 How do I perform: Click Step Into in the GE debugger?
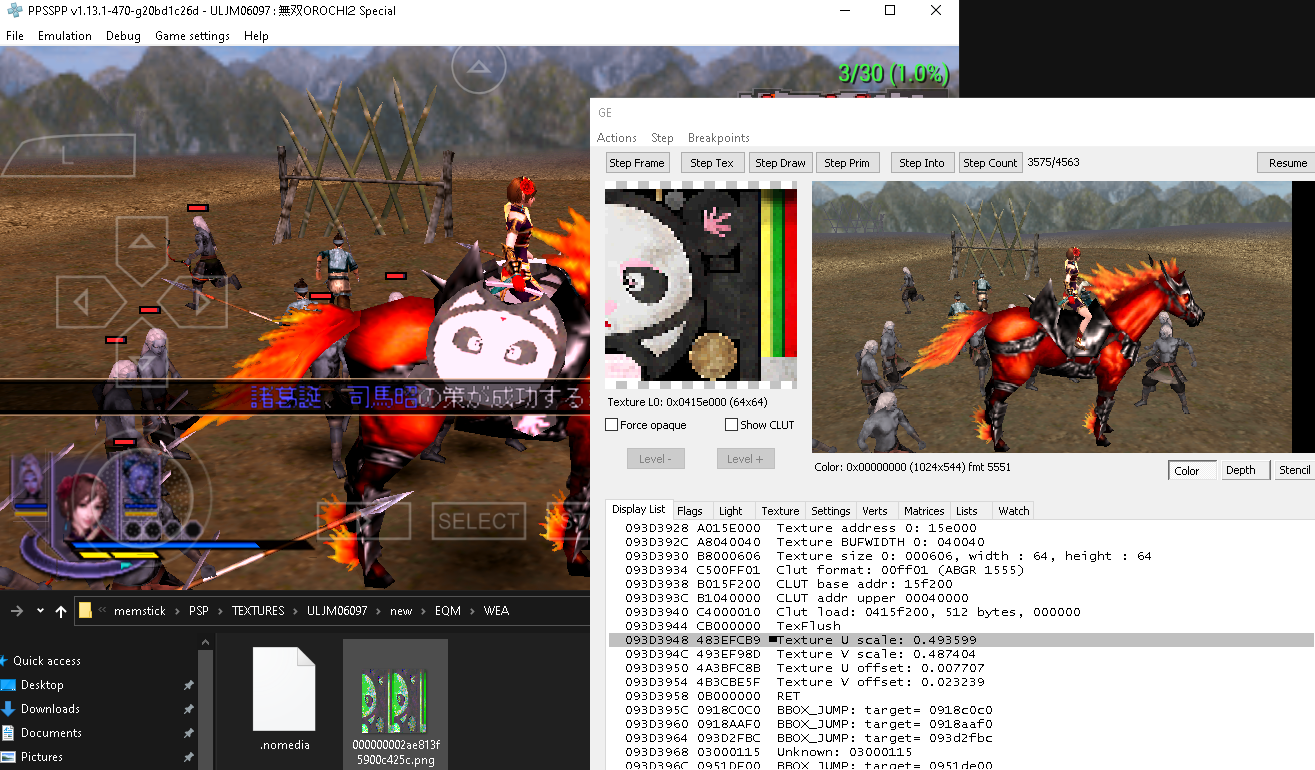921,162
